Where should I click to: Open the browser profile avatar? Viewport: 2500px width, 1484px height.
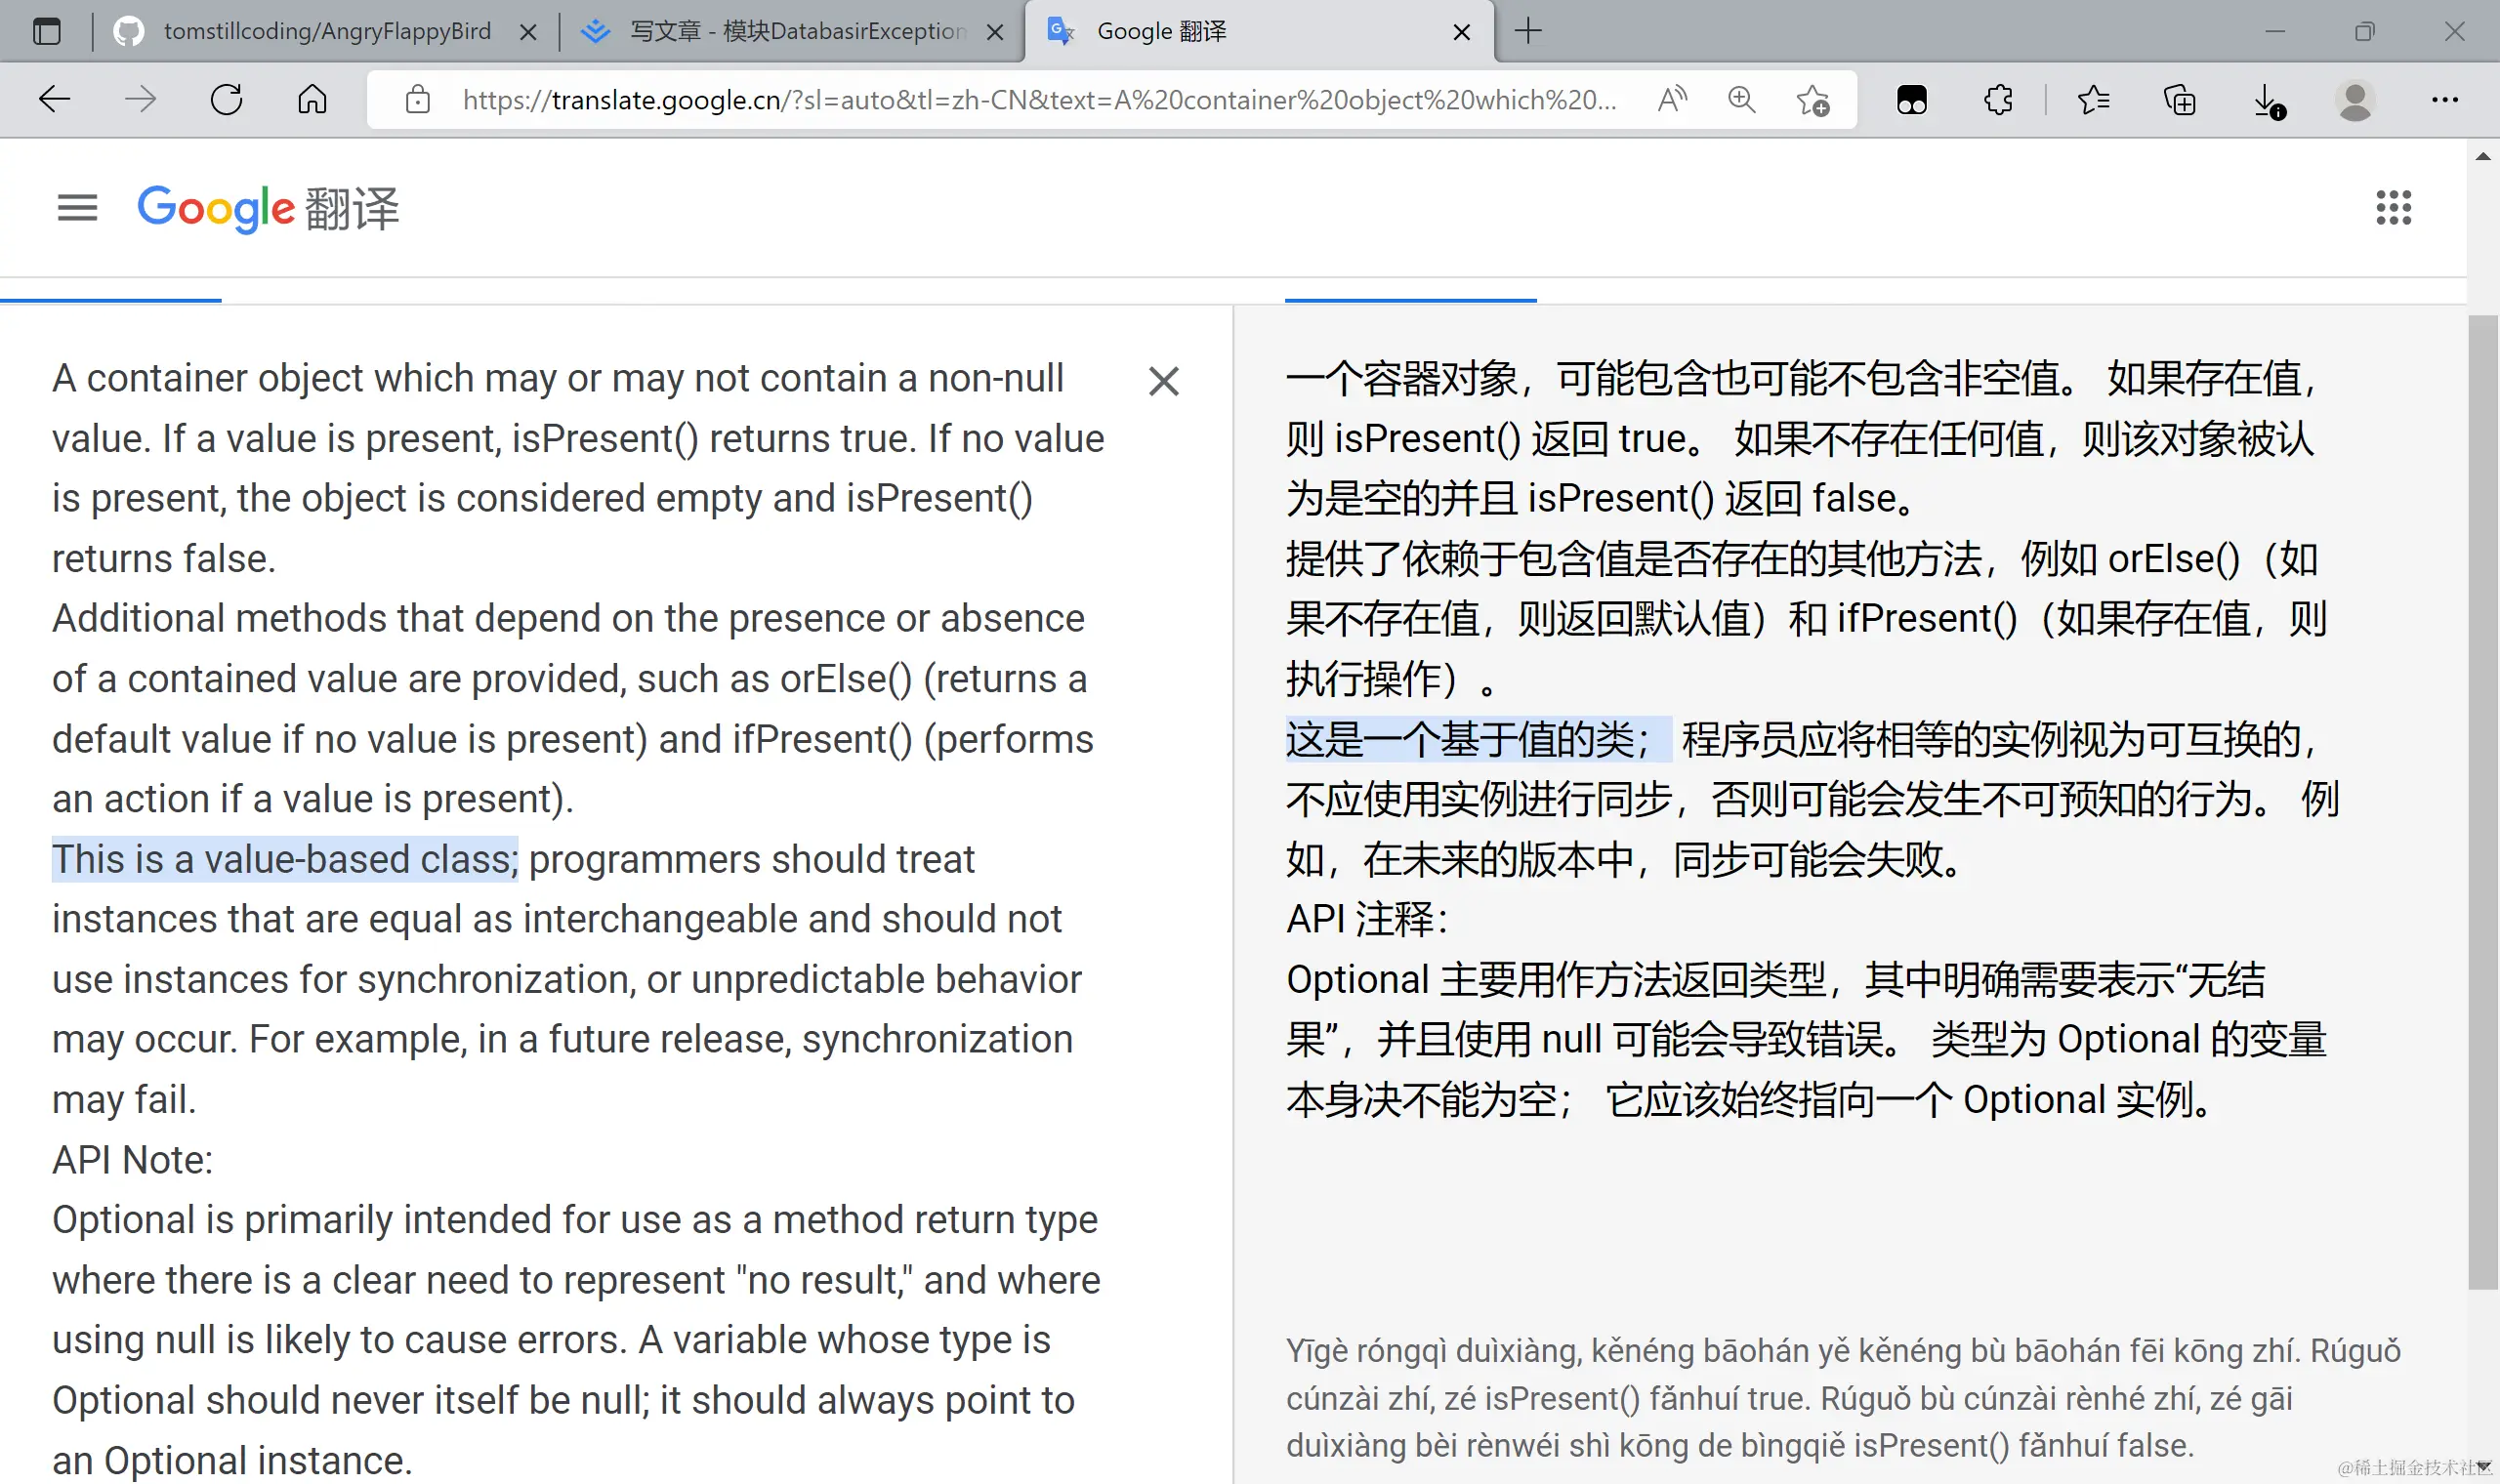(2354, 100)
